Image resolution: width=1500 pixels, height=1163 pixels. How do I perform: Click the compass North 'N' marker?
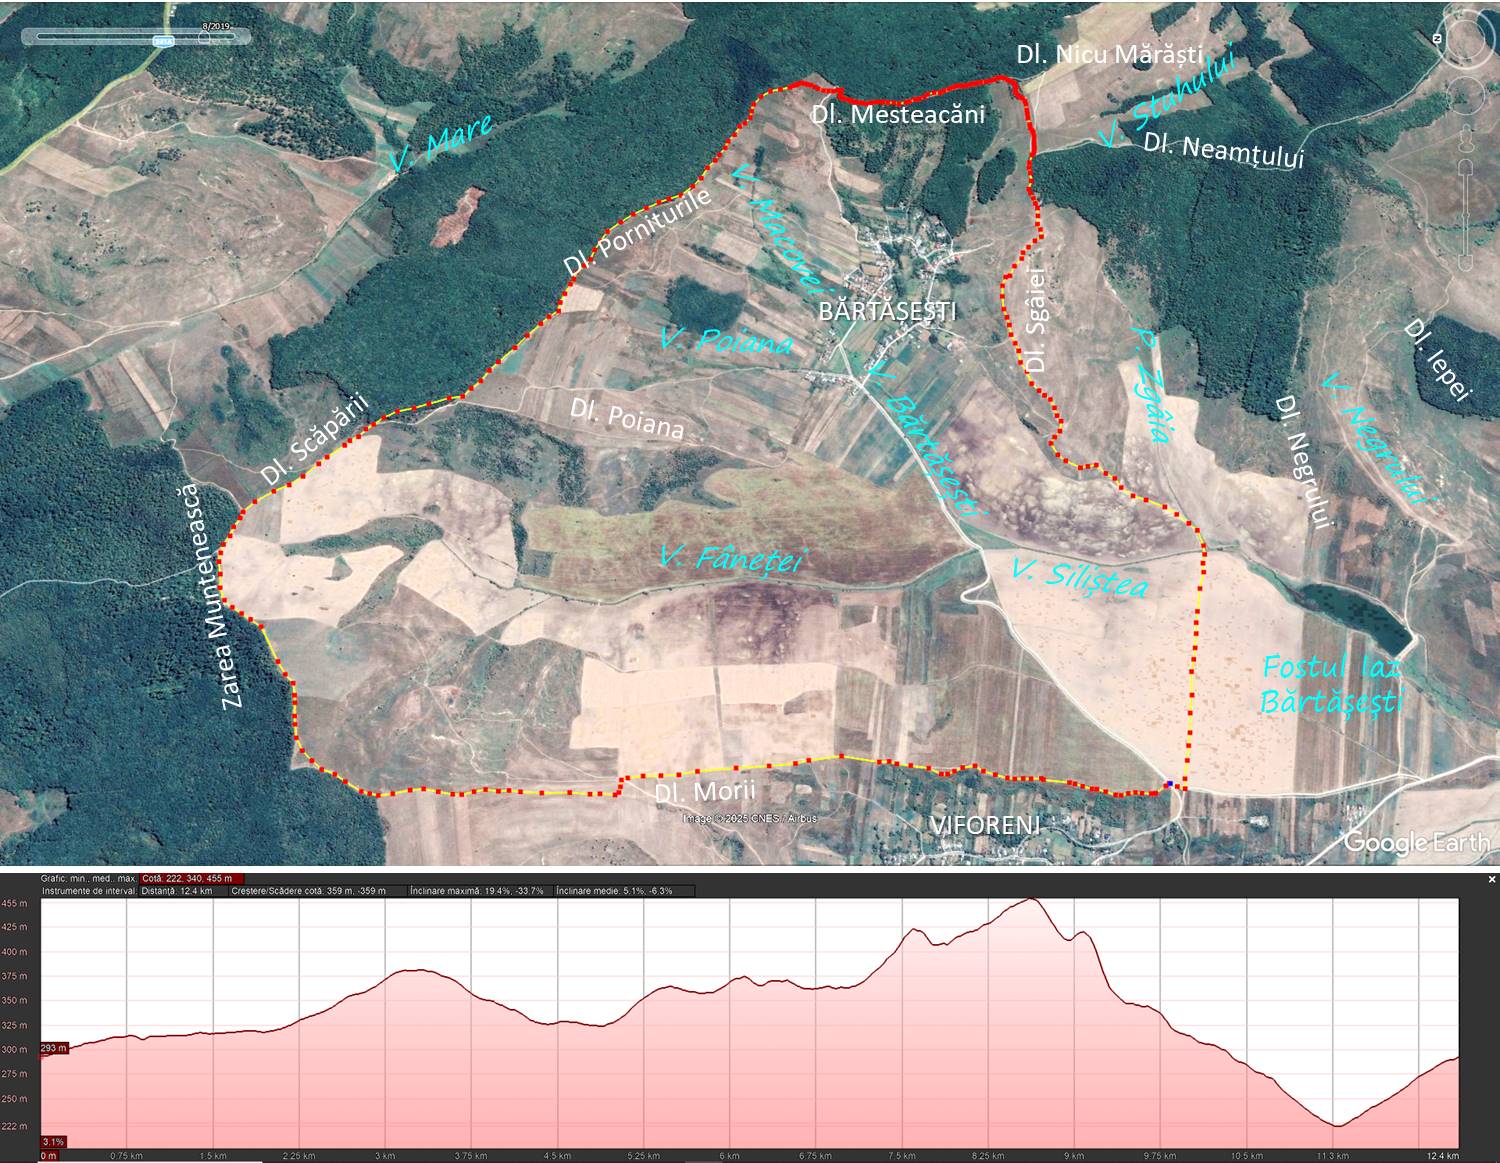tap(1437, 38)
